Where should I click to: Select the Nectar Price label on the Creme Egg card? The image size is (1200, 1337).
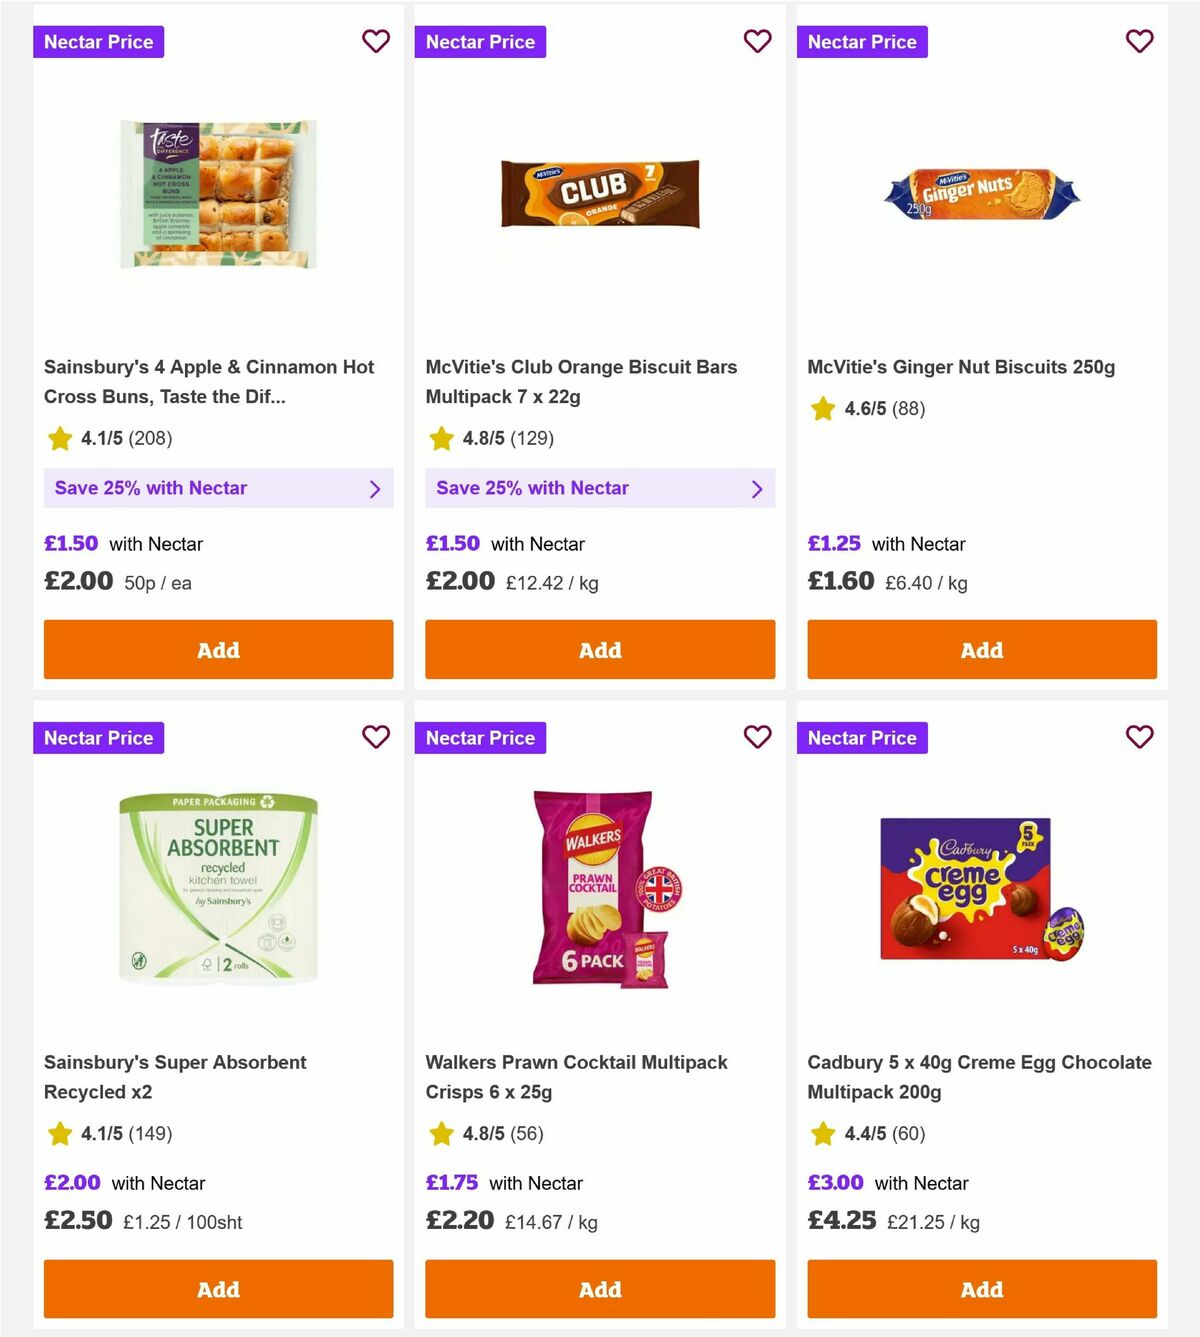[x=862, y=737]
